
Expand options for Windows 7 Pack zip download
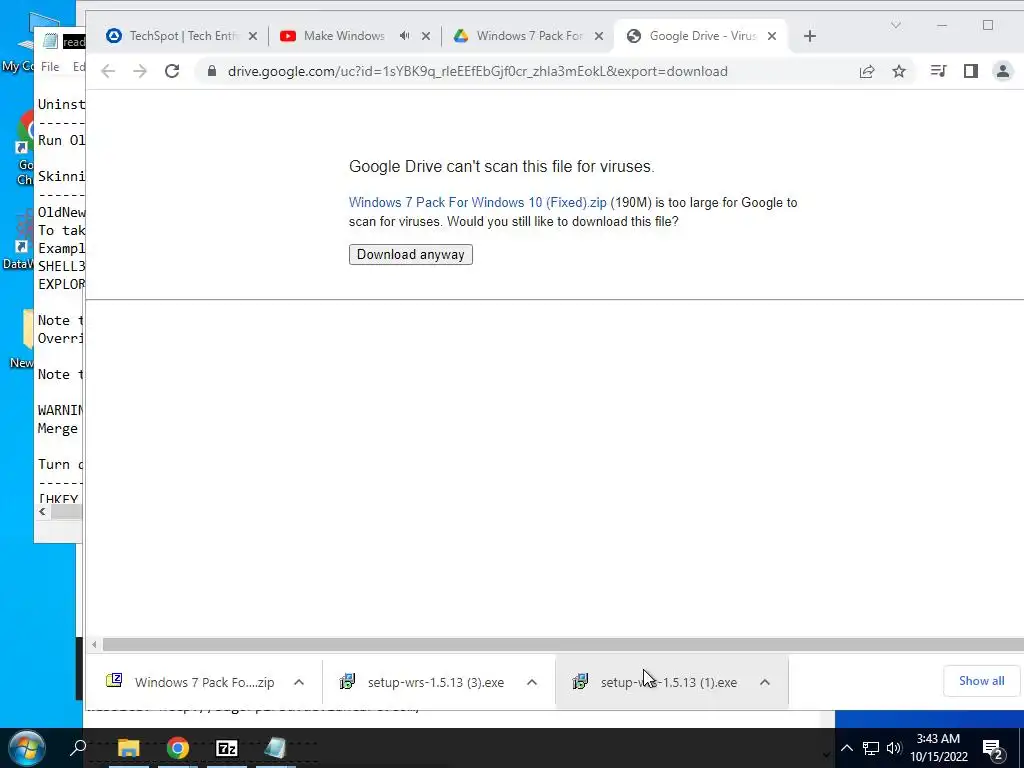[299, 682]
